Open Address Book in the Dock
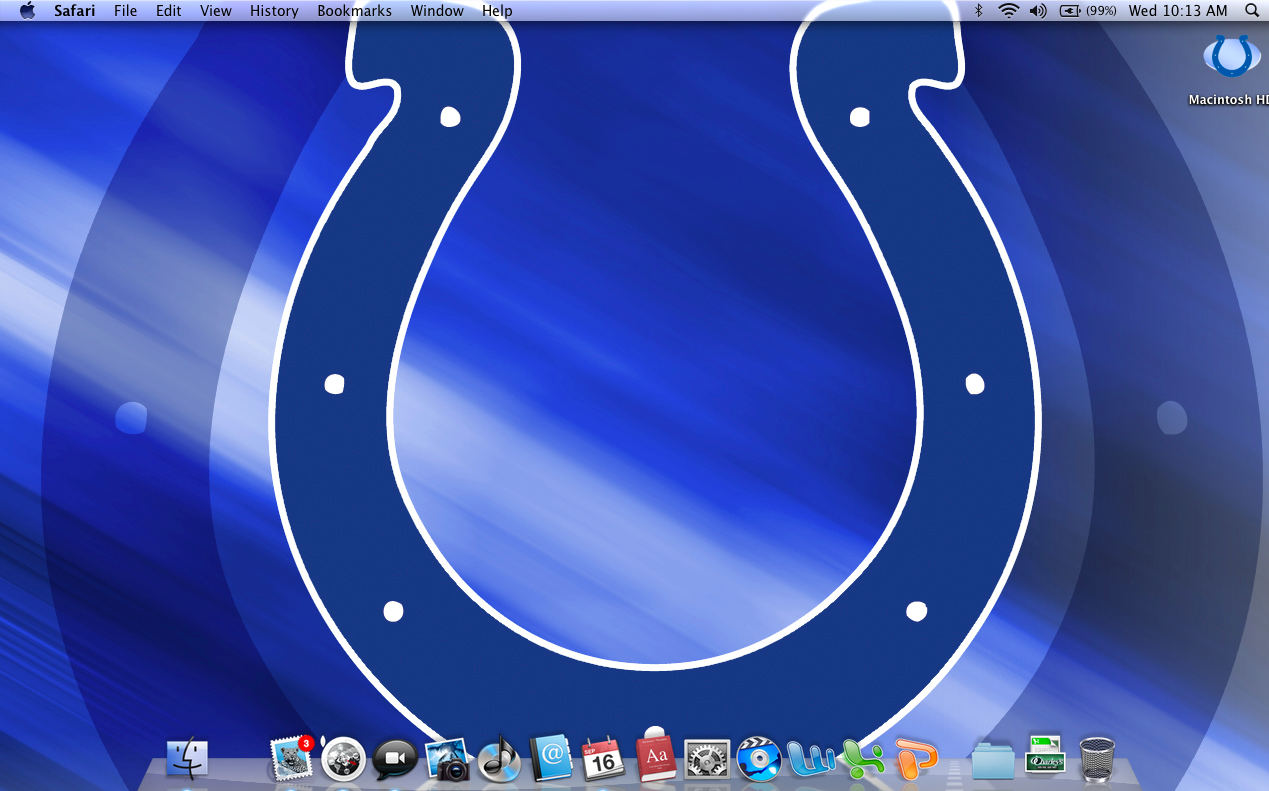This screenshot has height=791, width=1269. pyautogui.click(x=551, y=759)
